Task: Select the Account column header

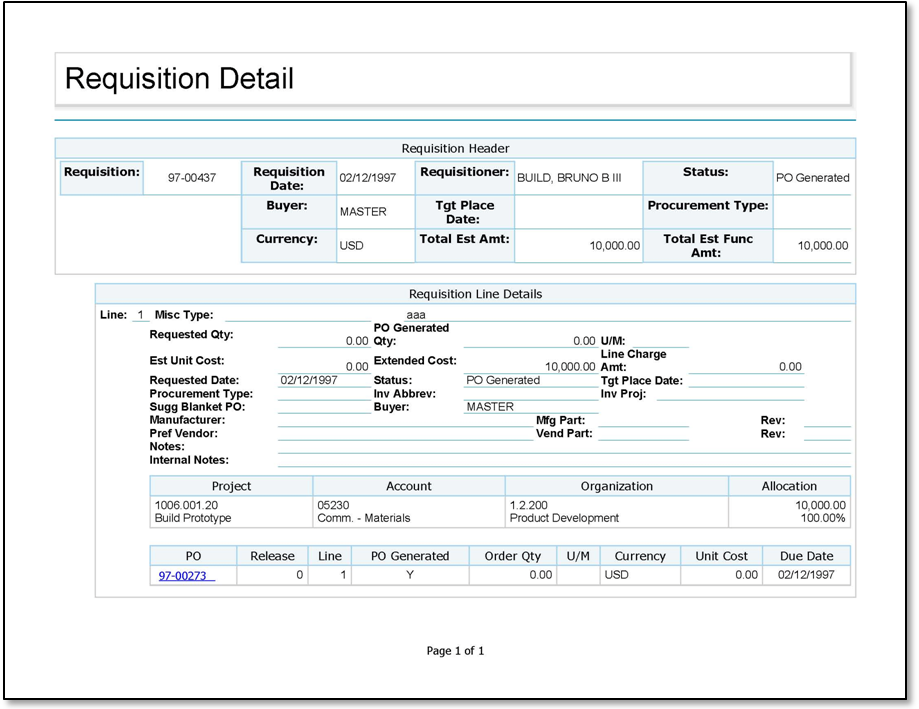Action: [x=408, y=486]
